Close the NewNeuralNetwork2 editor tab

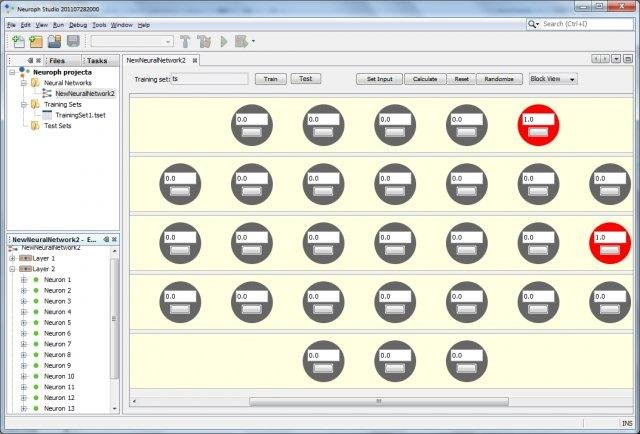195,60
